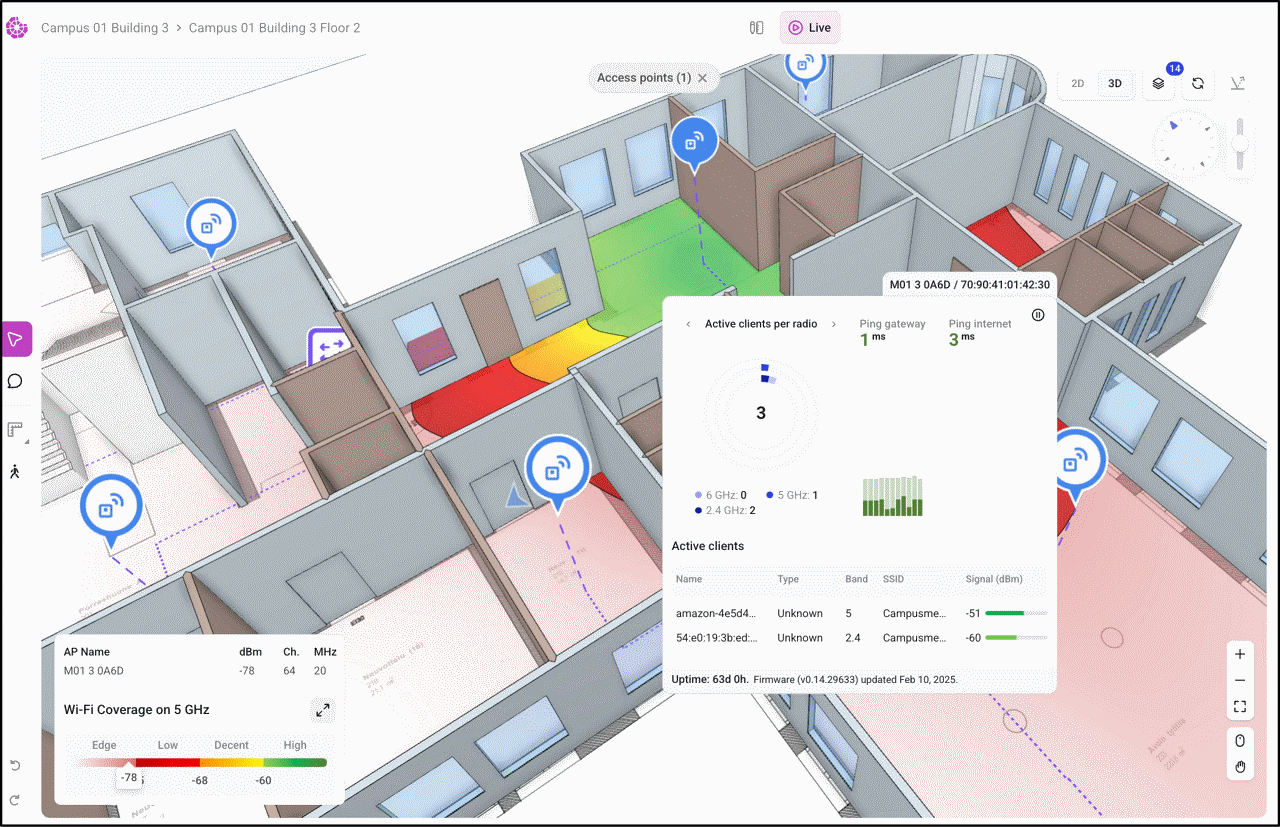Navigate back with left chevron in AP panel
The image size is (1280, 827).
tap(687, 324)
